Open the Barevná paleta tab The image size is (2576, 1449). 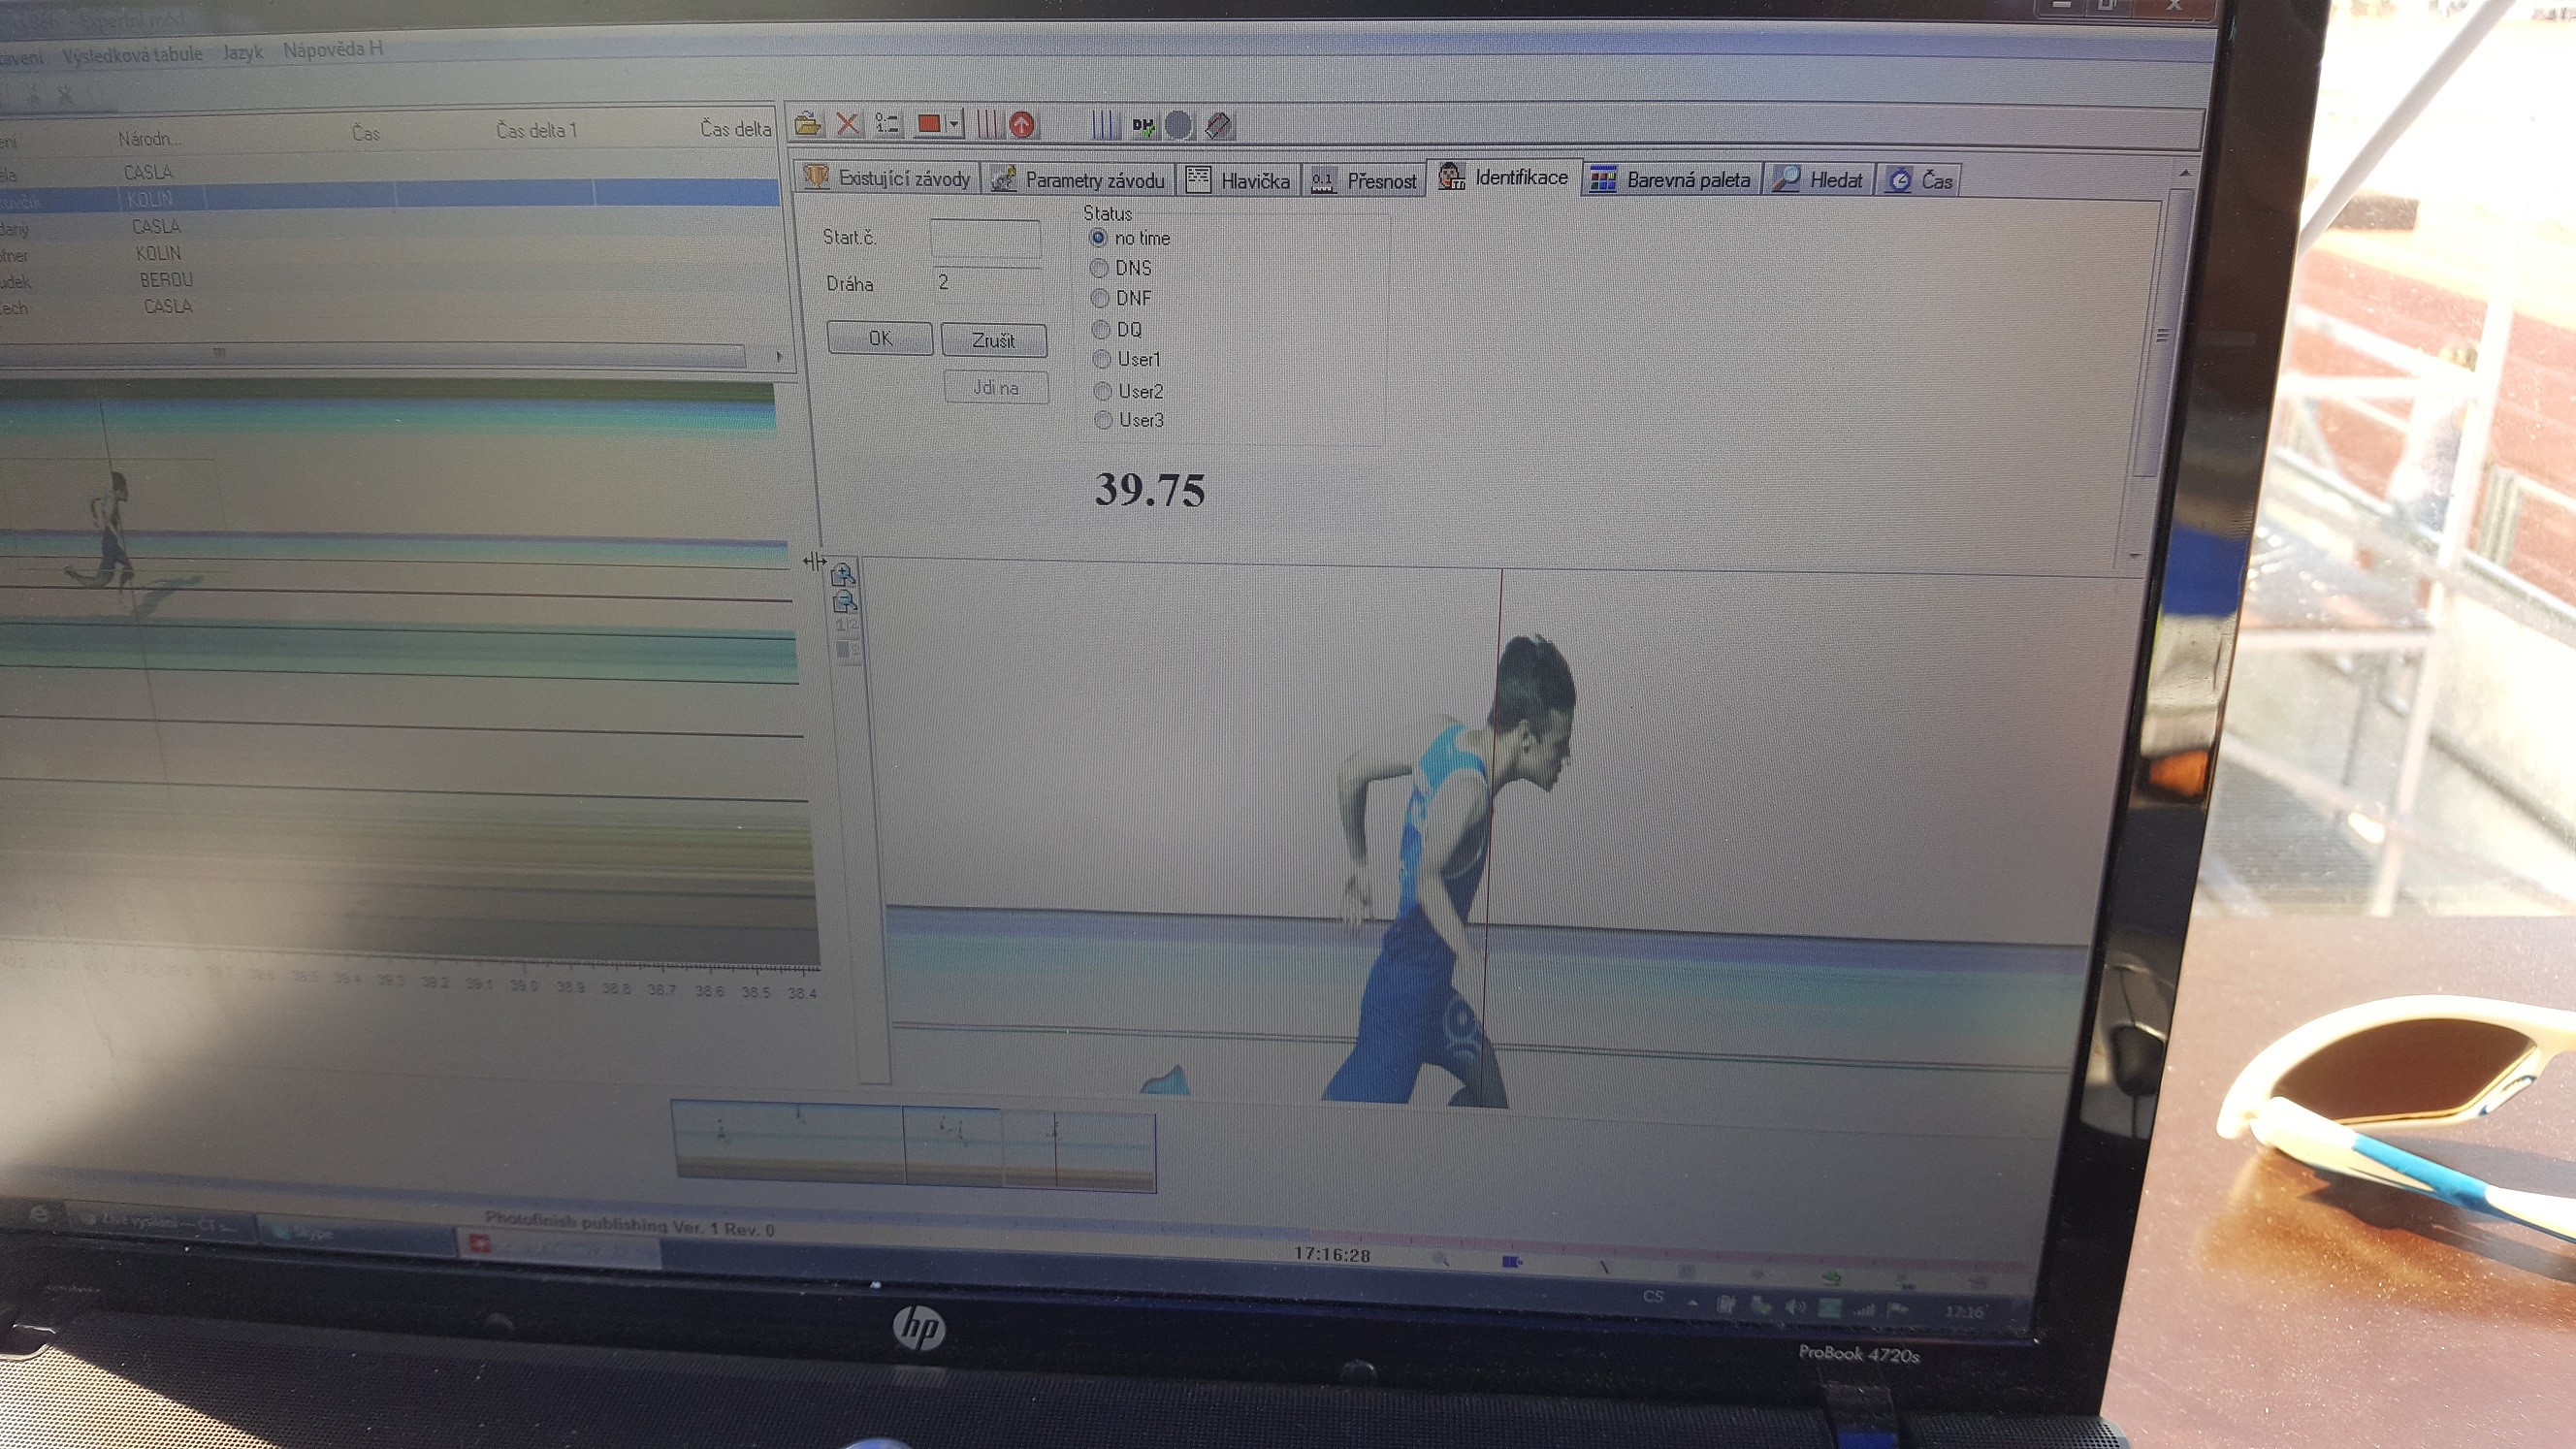tap(1671, 180)
